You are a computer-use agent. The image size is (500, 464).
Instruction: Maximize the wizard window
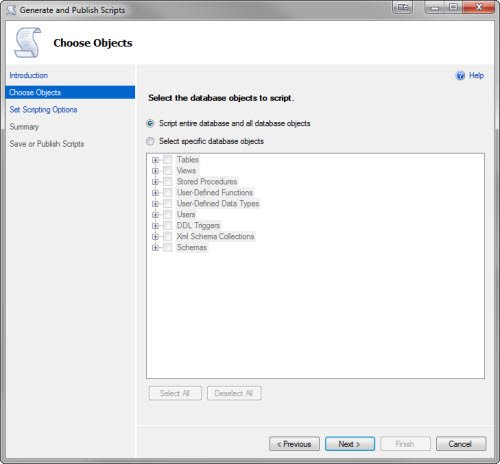pyautogui.click(x=453, y=7)
